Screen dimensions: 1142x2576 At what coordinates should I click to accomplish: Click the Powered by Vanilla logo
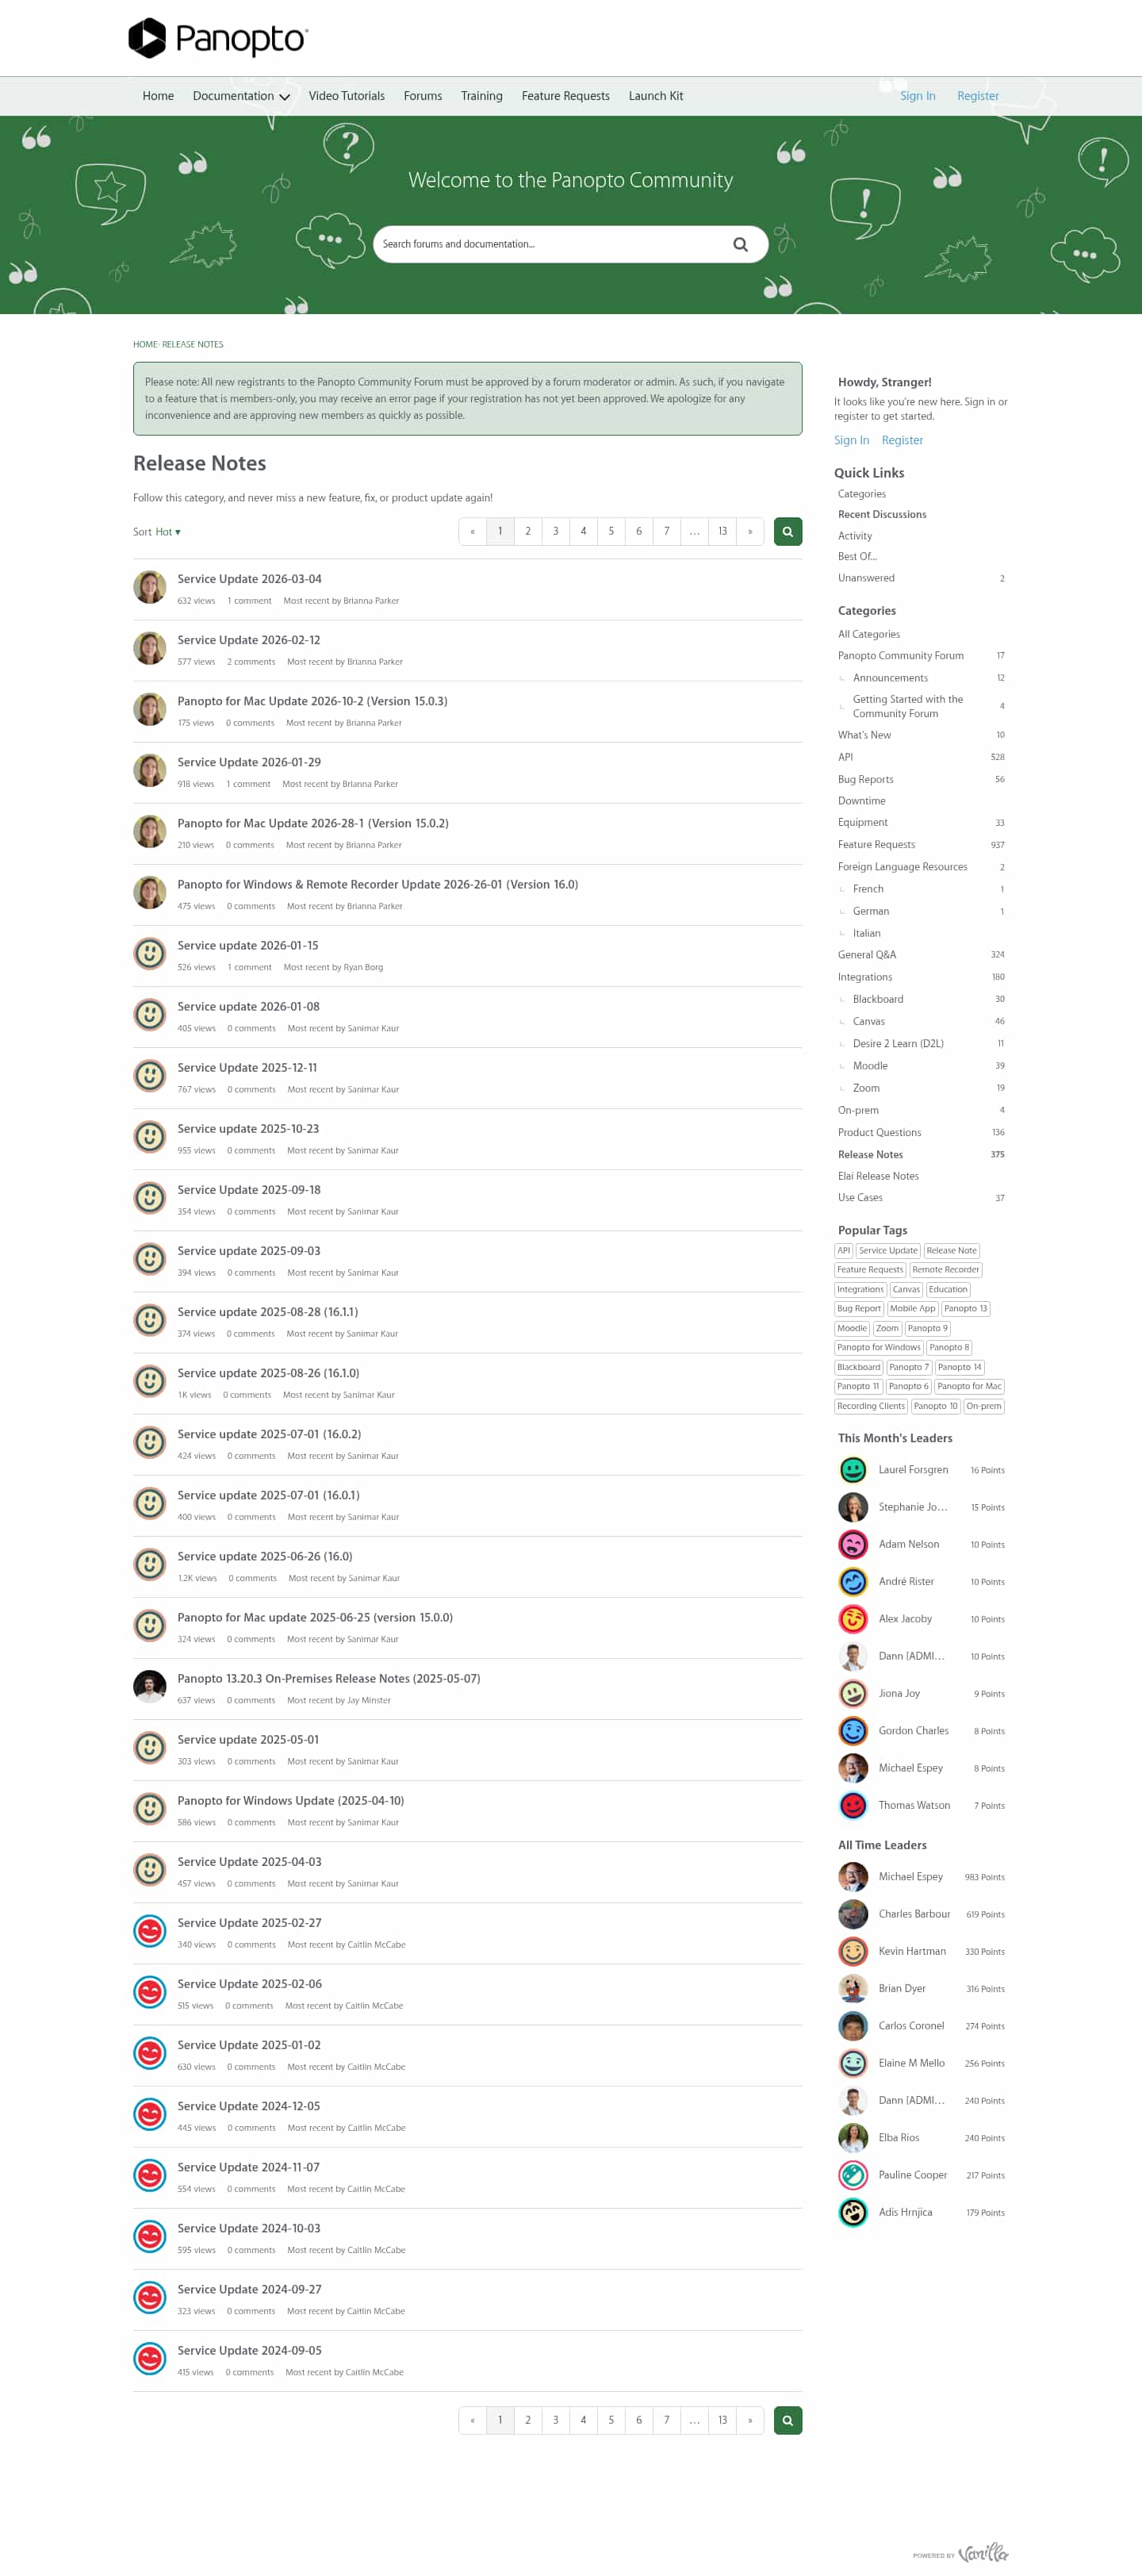click(960, 2553)
